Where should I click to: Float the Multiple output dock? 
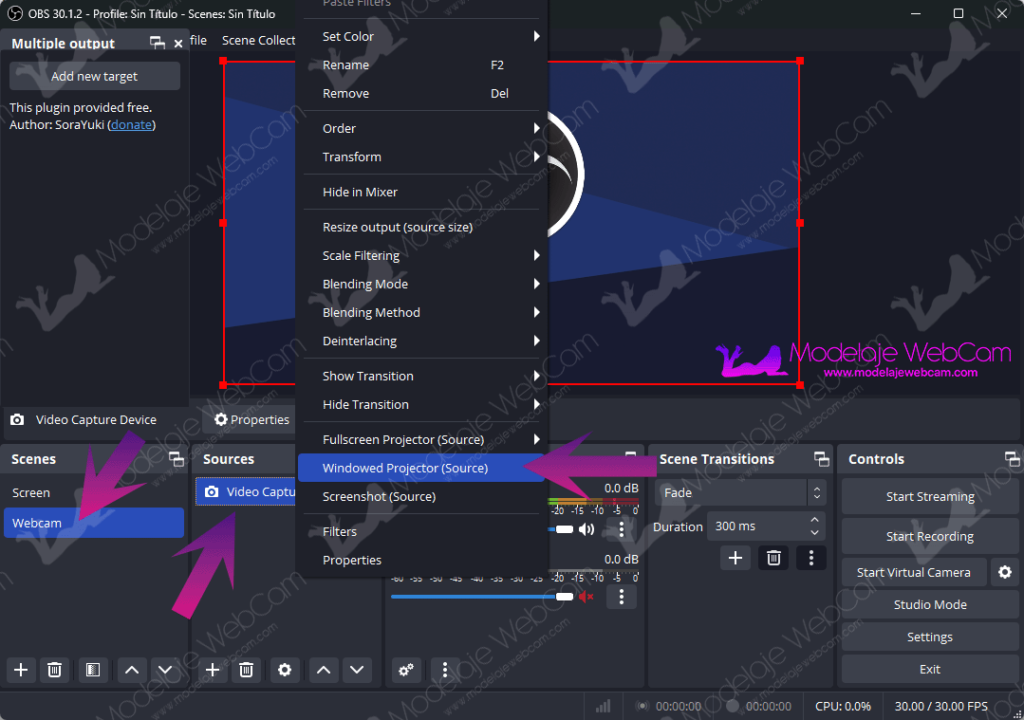(x=157, y=43)
